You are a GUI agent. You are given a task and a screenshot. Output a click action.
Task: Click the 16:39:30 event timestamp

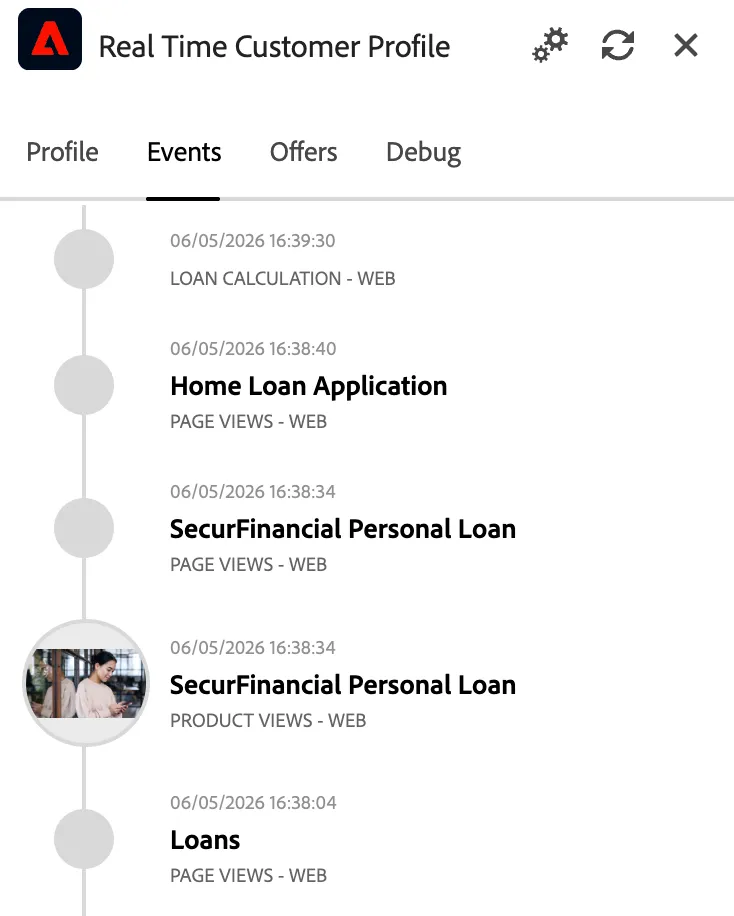tap(252, 241)
